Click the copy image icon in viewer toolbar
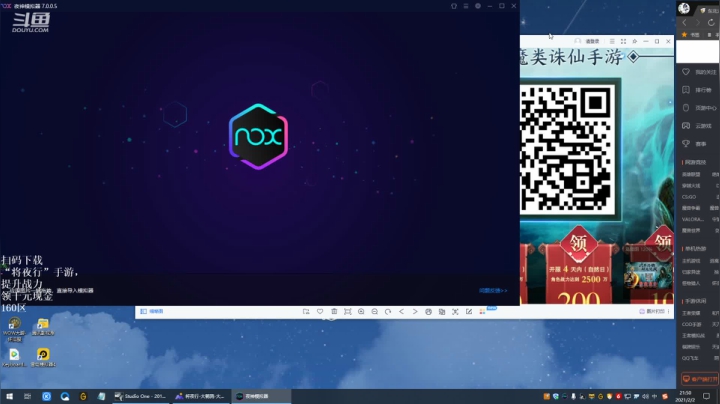 pos(442,311)
